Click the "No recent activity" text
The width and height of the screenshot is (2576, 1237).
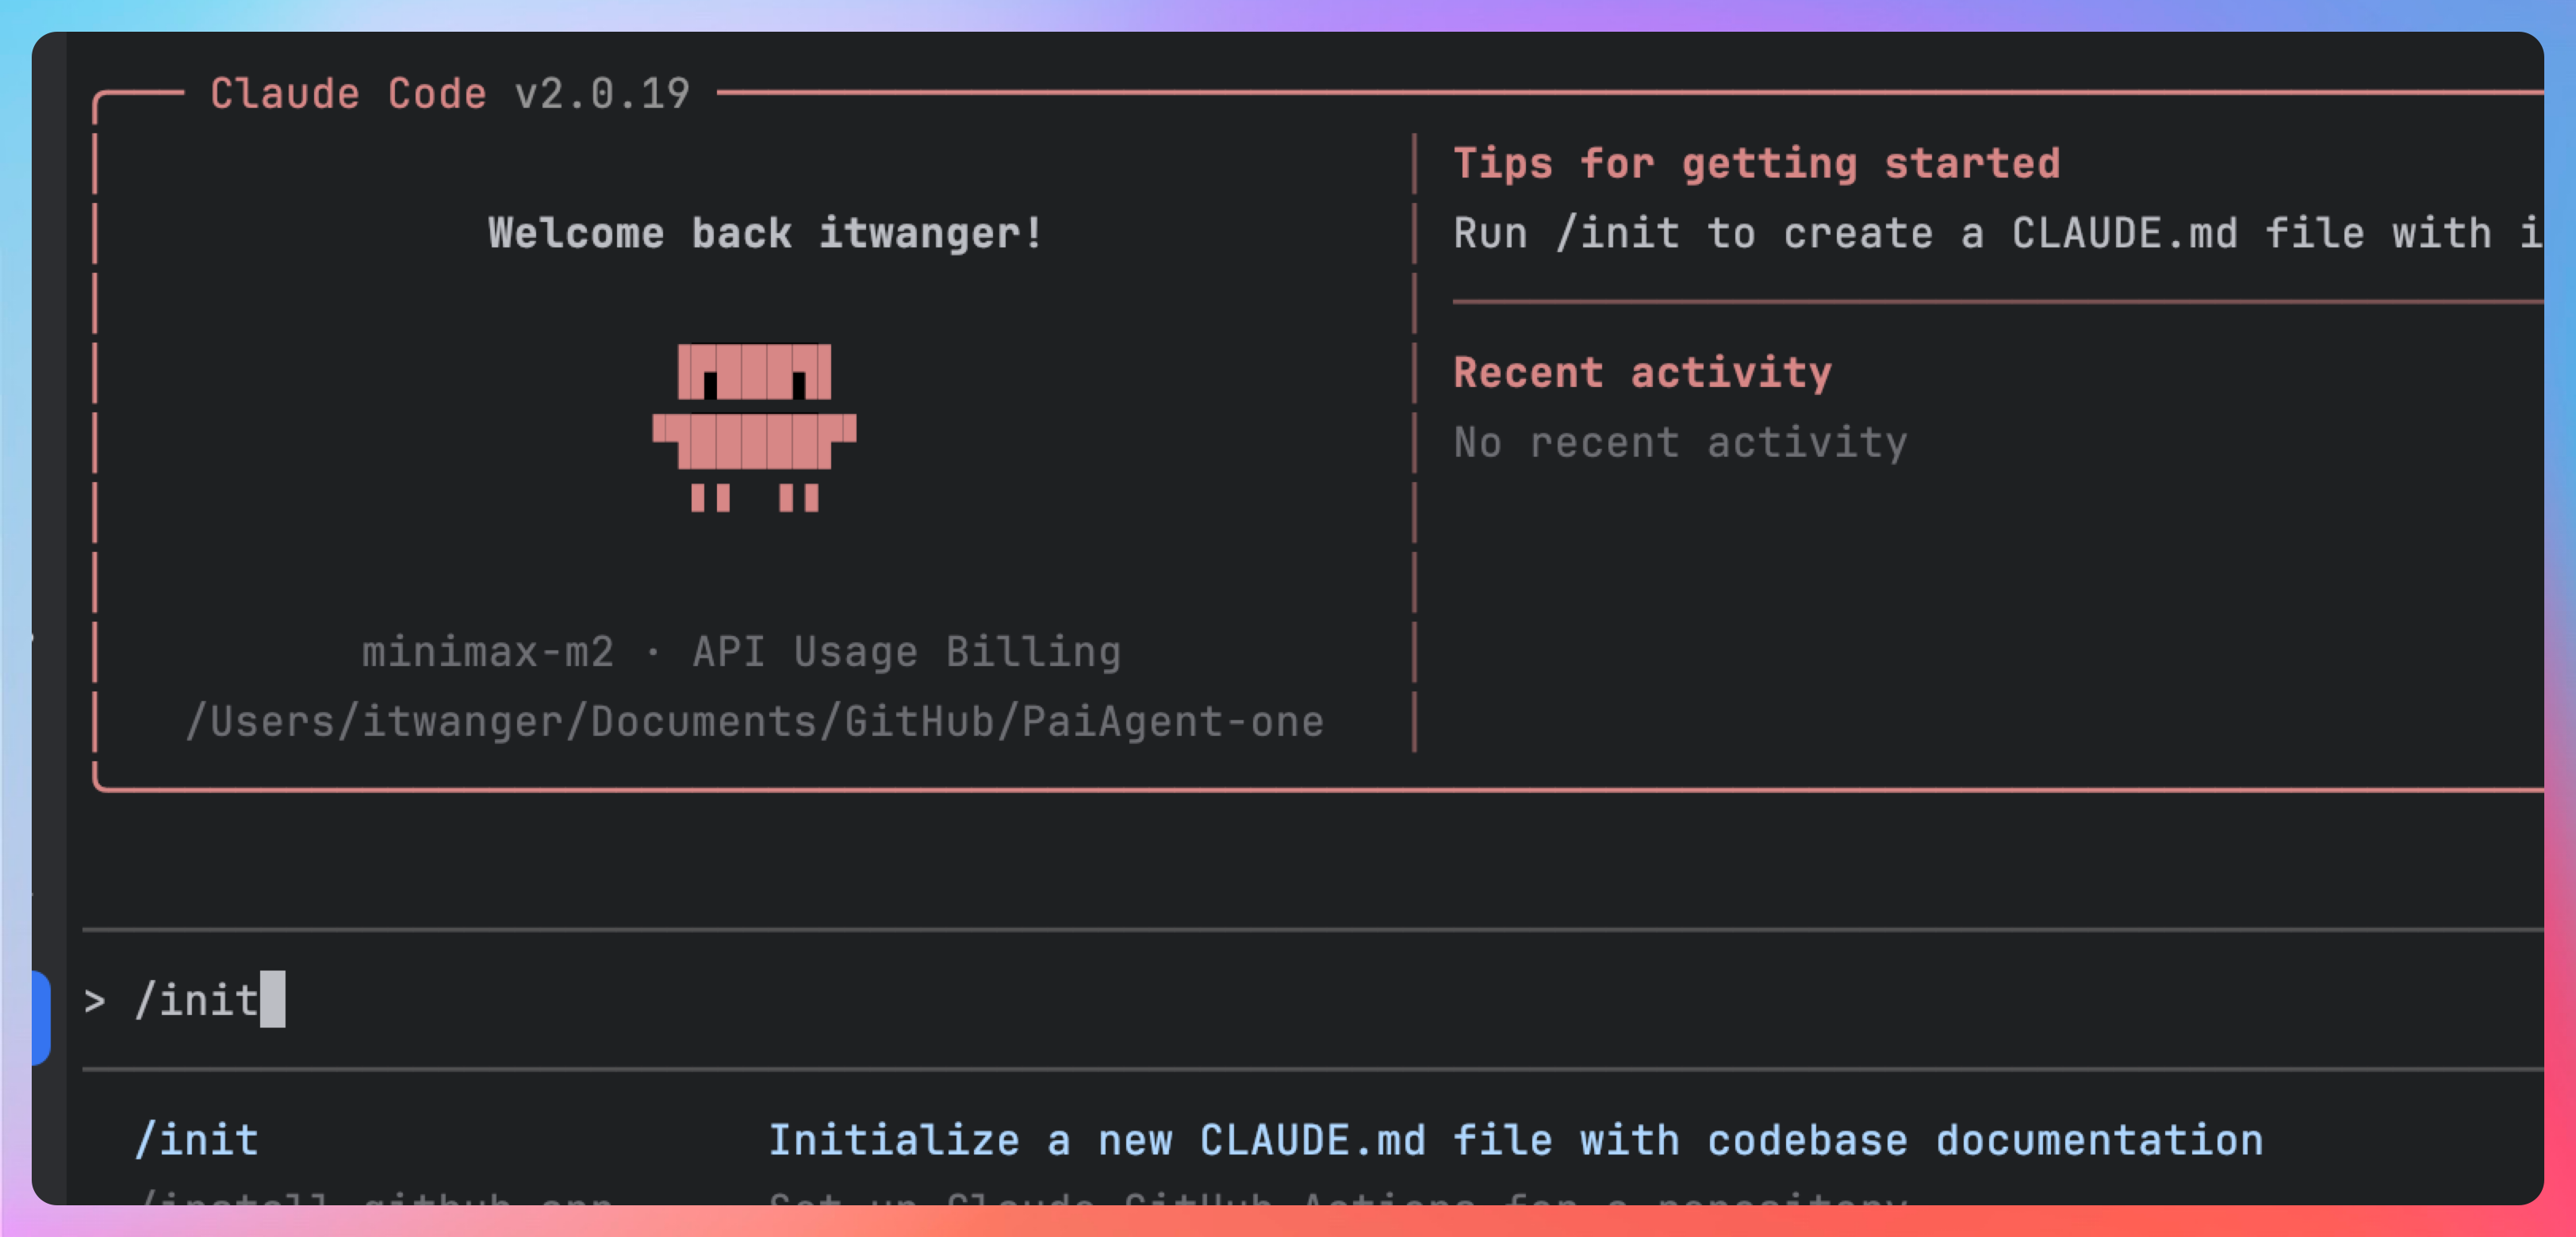tap(1680, 442)
